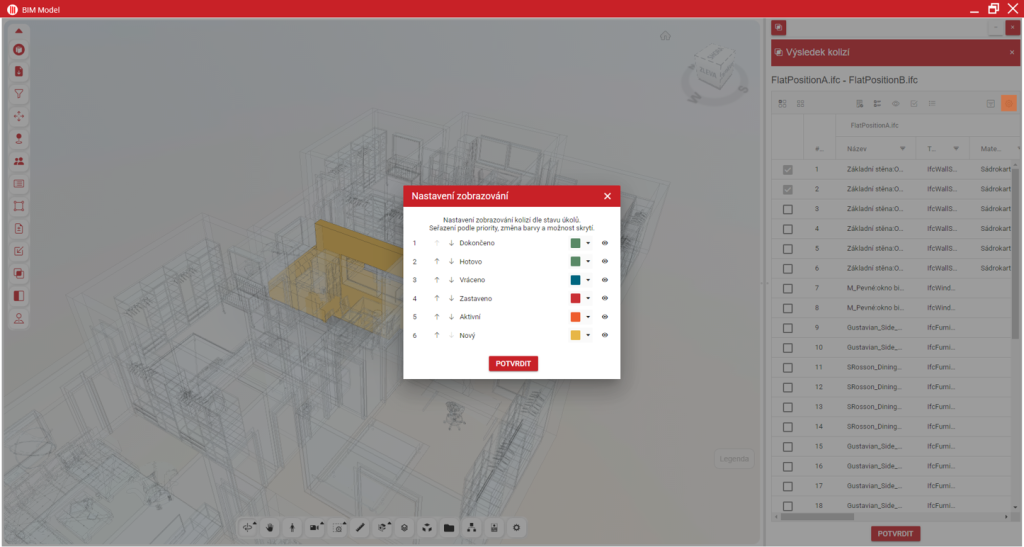
Task: Open settings gear in bottom toolbar
Action: pyautogui.click(x=517, y=527)
